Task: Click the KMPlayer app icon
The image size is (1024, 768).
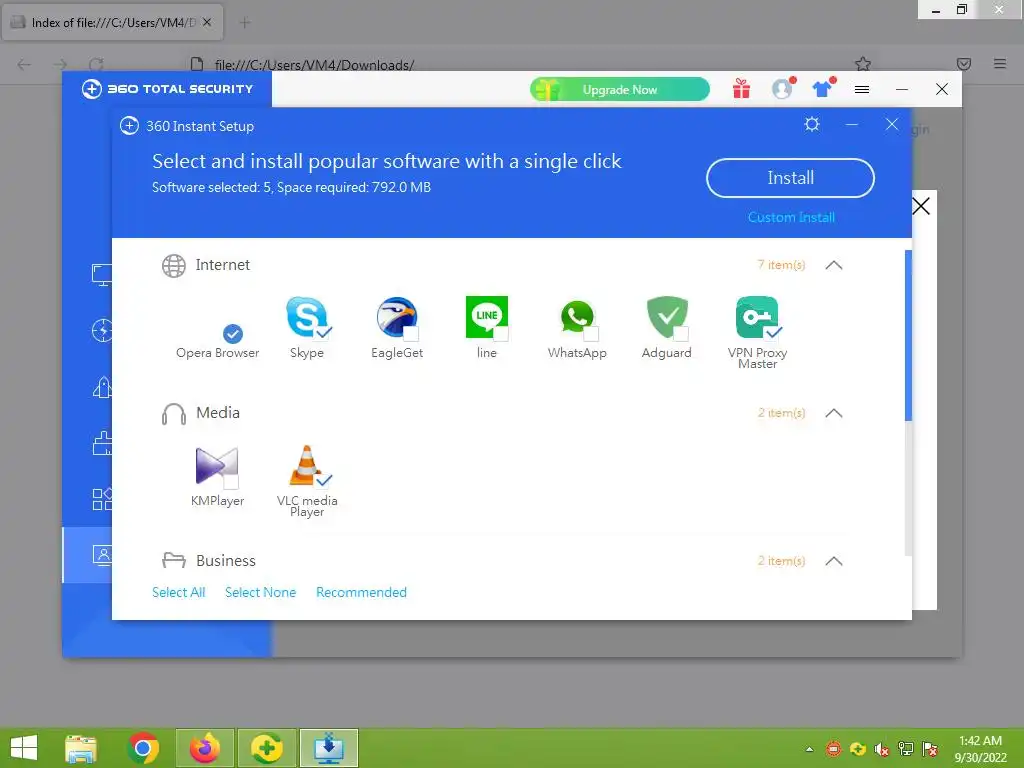Action: pyautogui.click(x=217, y=466)
